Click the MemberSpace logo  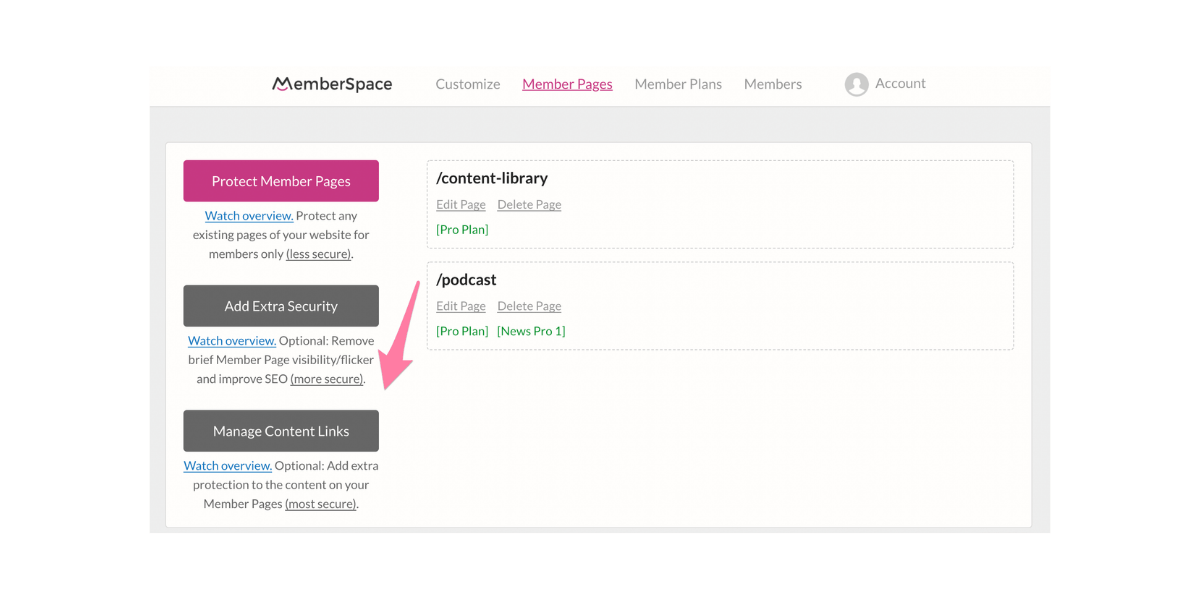click(x=332, y=84)
